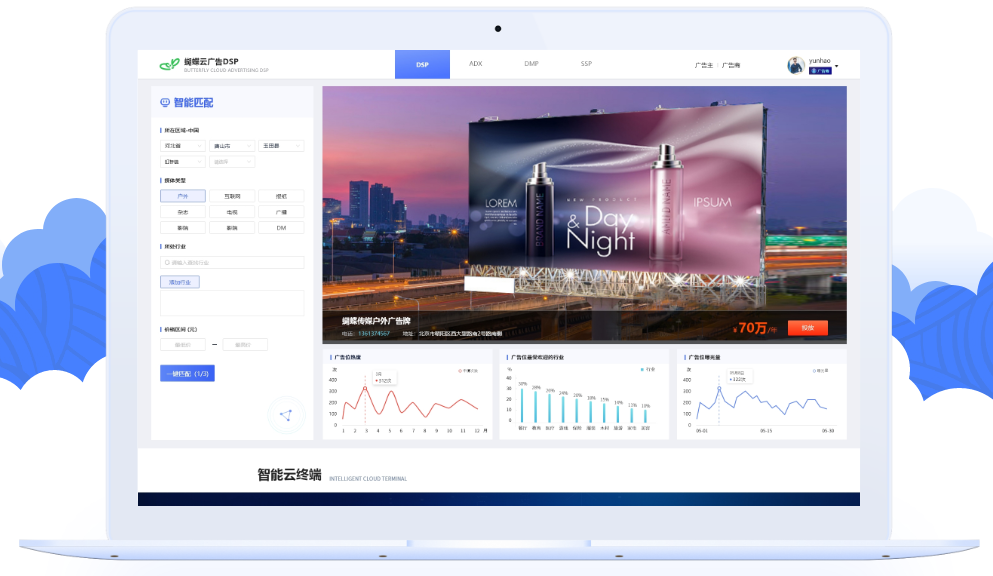The height and width of the screenshot is (576, 993).
Task: Toggle the 户外 media type option
Action: [x=182, y=196]
